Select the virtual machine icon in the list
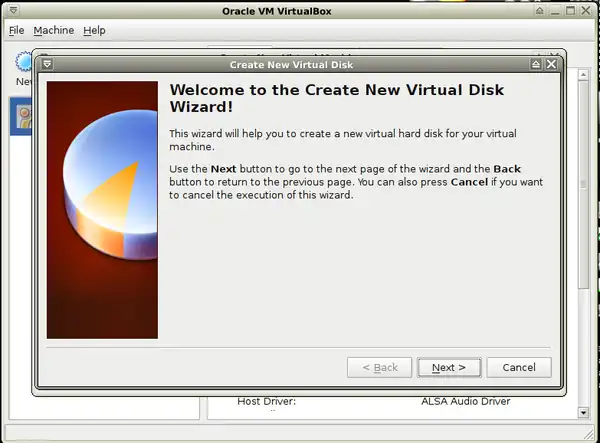600x443 pixels. tap(20, 118)
